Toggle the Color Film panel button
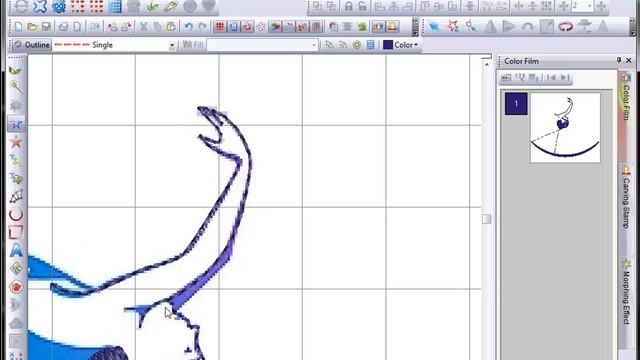The height and width of the screenshot is (360, 640). [378, 27]
